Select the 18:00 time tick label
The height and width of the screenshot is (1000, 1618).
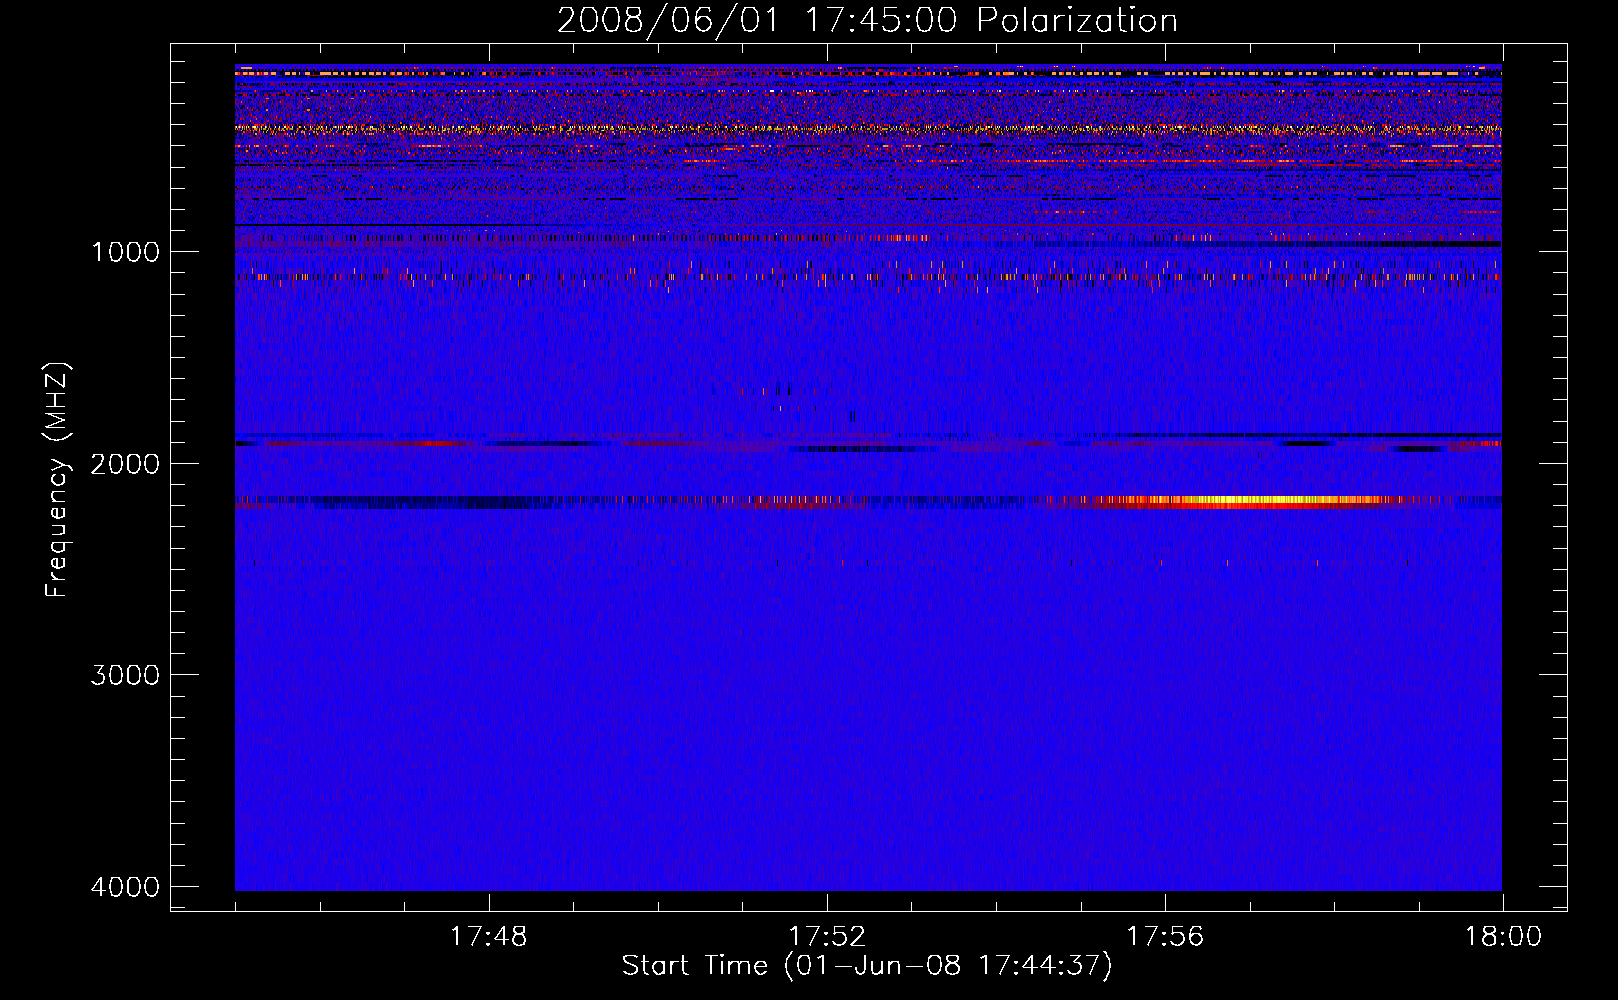(1502, 937)
